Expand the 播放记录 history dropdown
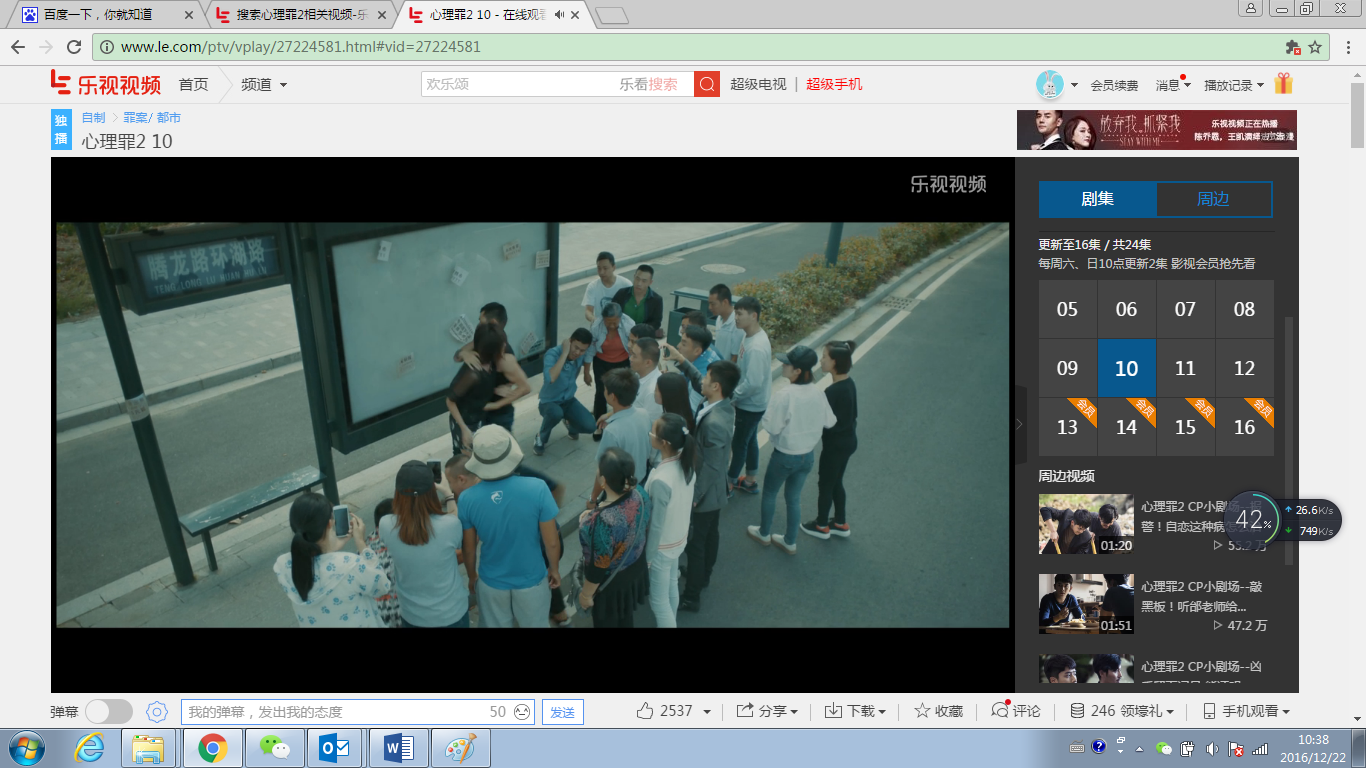 click(x=1234, y=85)
